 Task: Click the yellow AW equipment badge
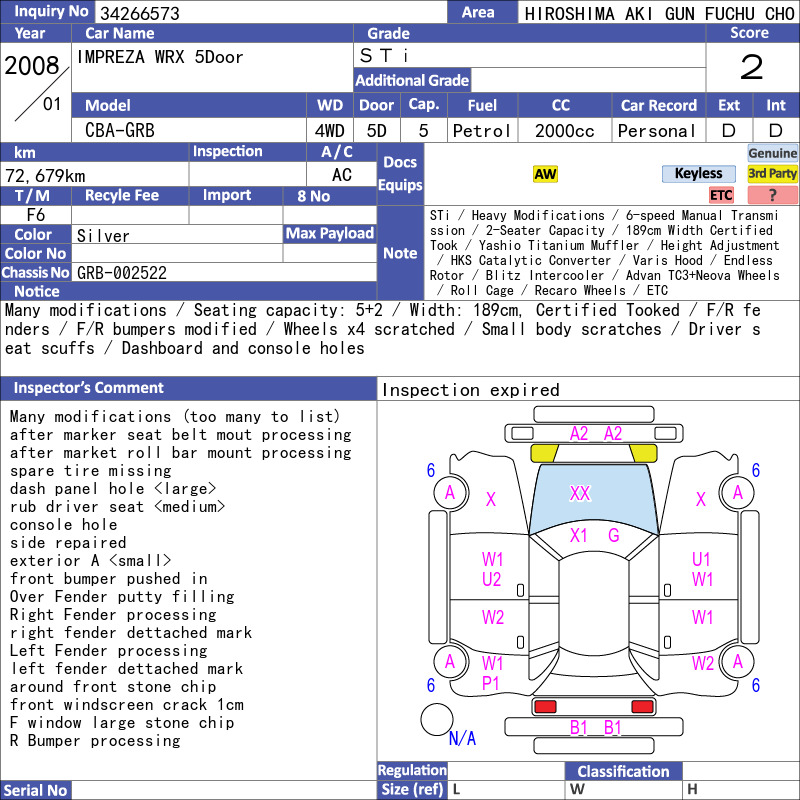[x=545, y=174]
